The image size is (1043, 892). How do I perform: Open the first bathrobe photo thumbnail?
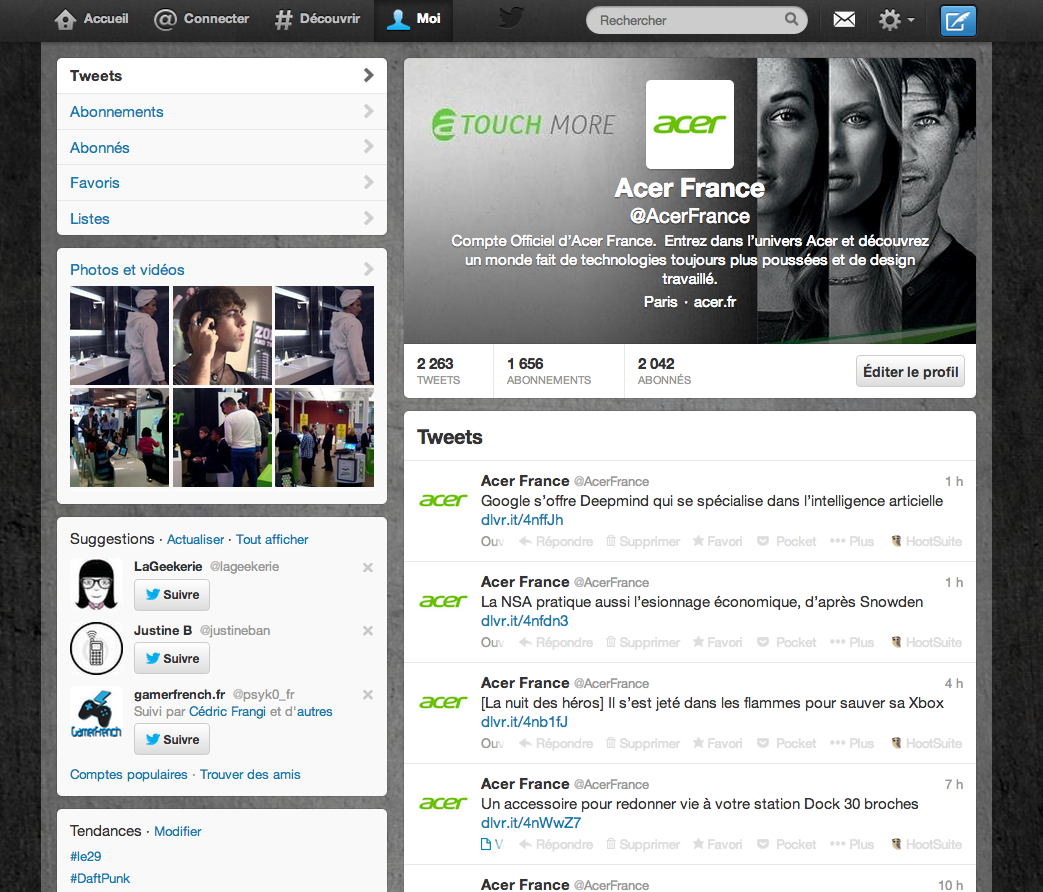pos(119,335)
